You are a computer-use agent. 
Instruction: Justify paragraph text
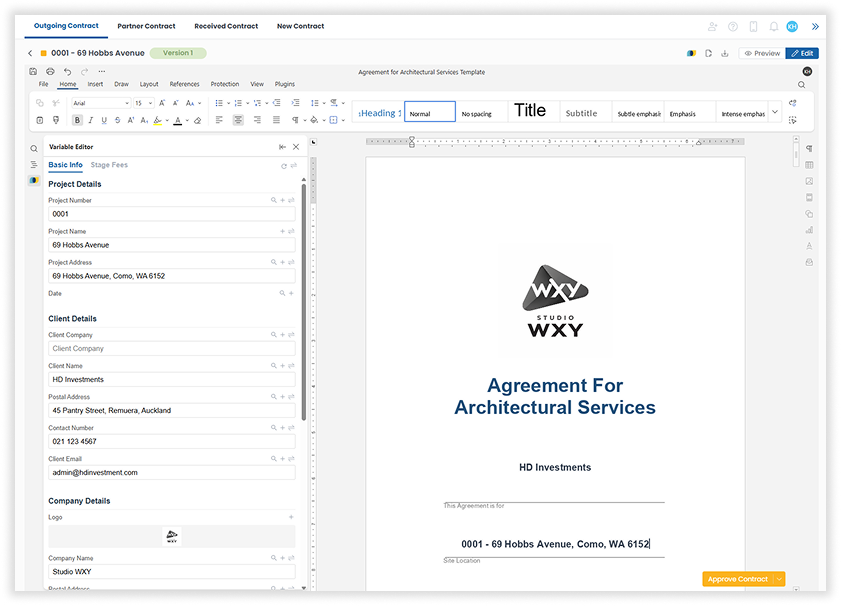coord(276,120)
